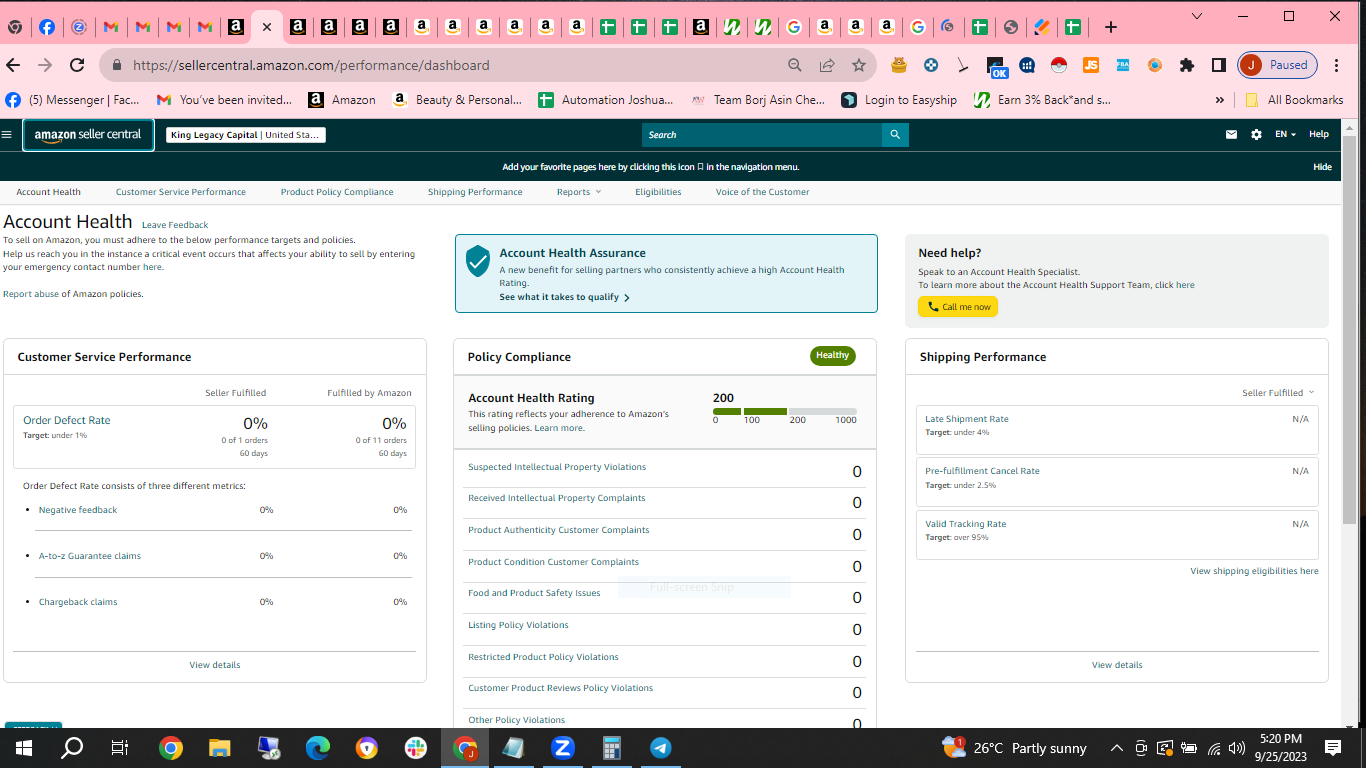
Task: Toggle the Chrome side panel icon
Action: pos(1218,65)
